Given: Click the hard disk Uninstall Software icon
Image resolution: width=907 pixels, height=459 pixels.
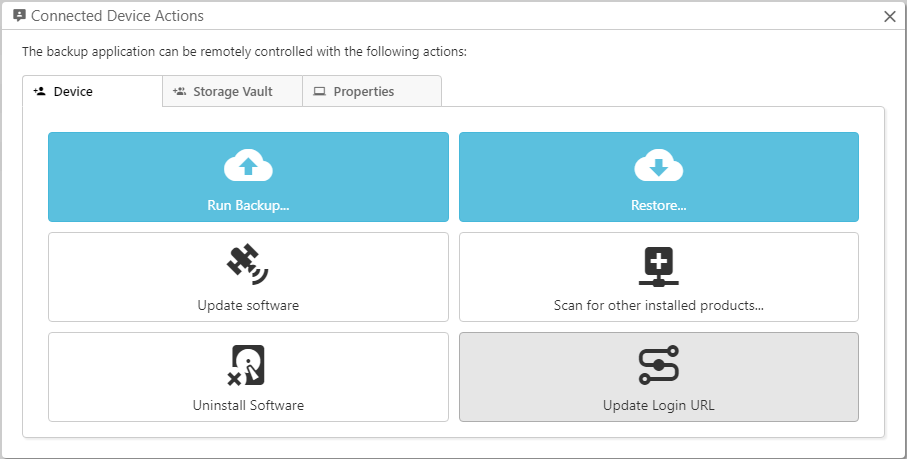Looking at the screenshot, I should tap(248, 365).
